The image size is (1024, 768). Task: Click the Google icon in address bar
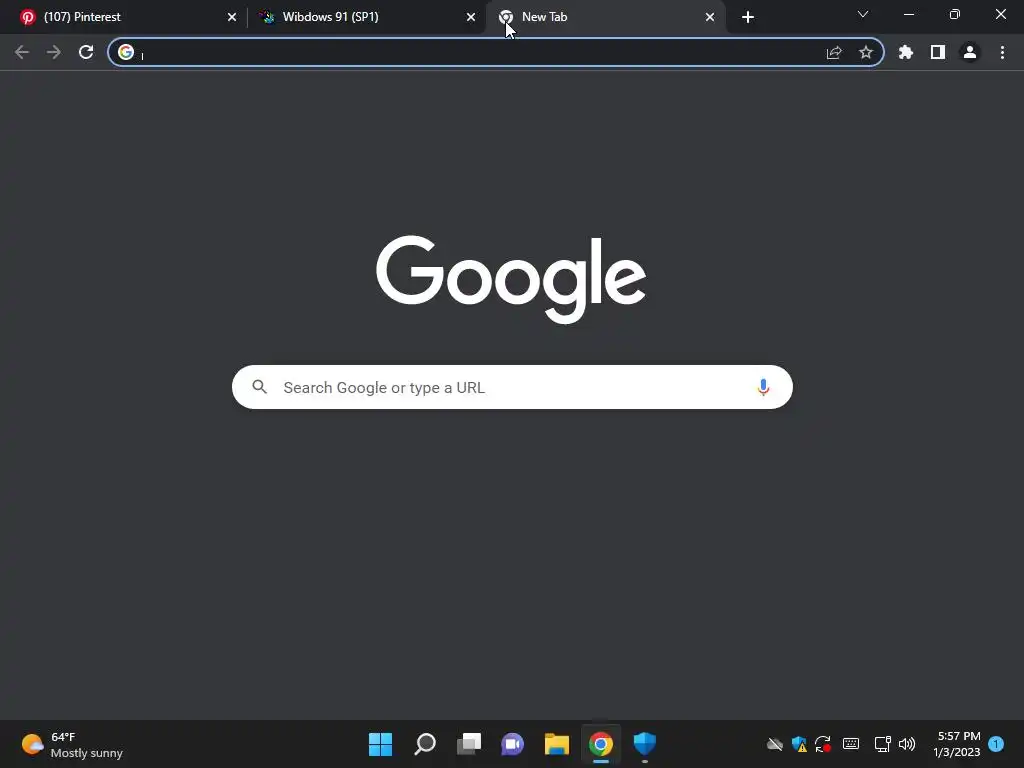coord(126,52)
